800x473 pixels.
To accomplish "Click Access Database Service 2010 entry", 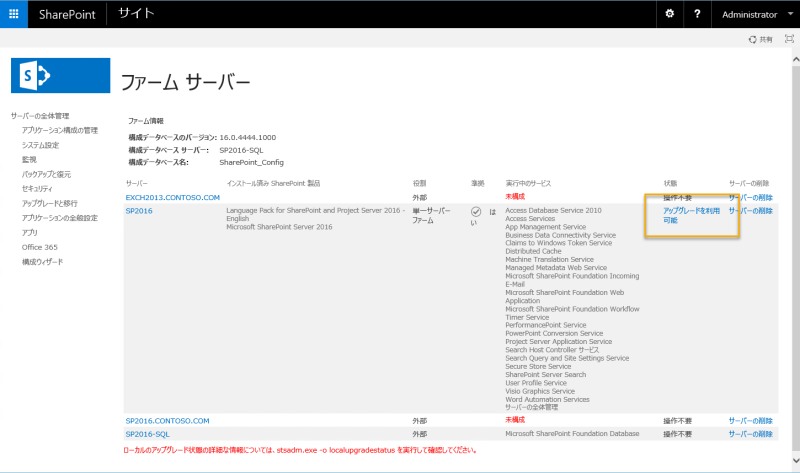I will click(553, 210).
